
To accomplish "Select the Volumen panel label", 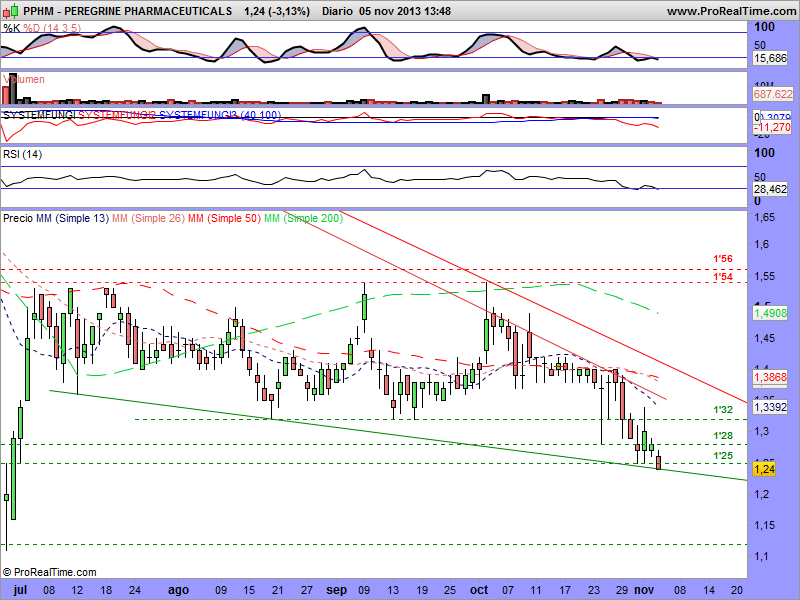I will pyautogui.click(x=23, y=79).
